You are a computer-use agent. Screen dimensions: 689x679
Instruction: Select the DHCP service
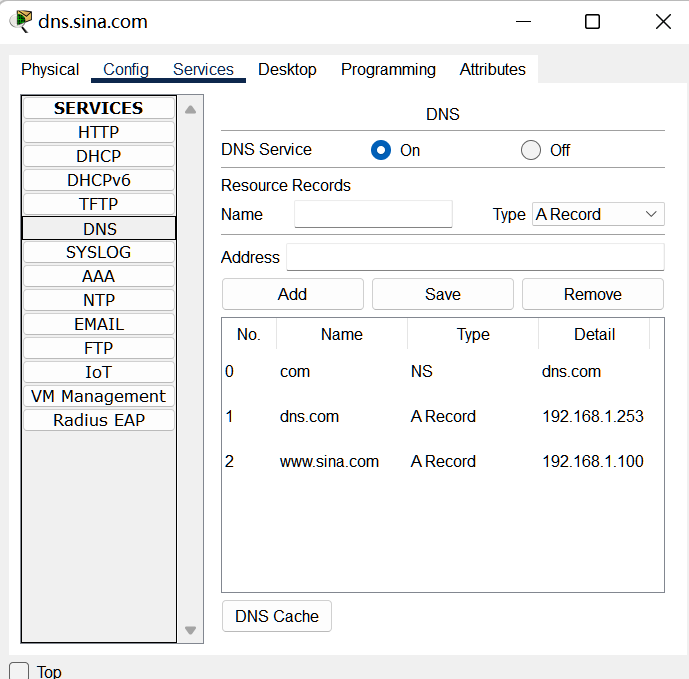99,156
